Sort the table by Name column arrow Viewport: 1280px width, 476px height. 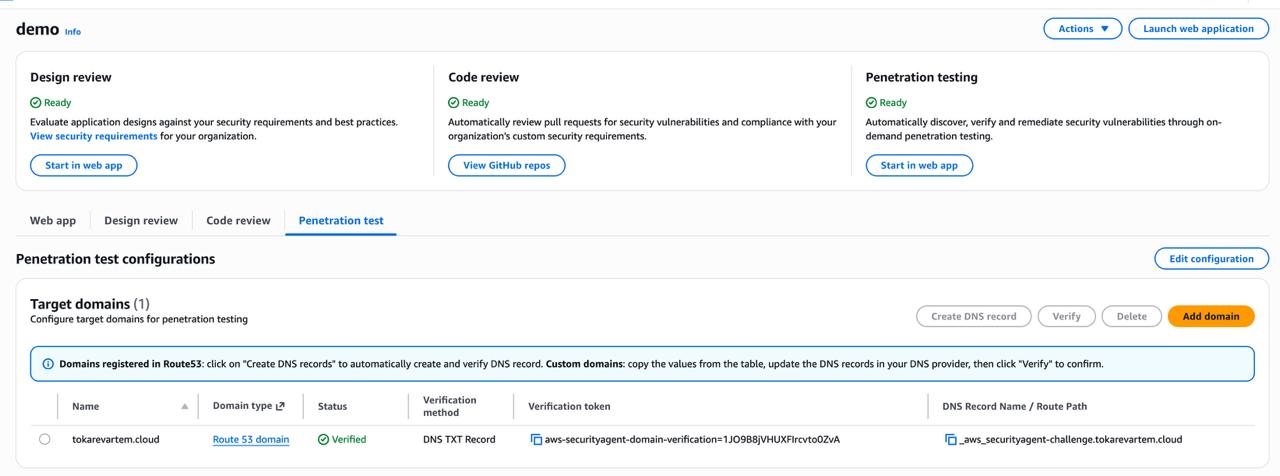pos(184,407)
